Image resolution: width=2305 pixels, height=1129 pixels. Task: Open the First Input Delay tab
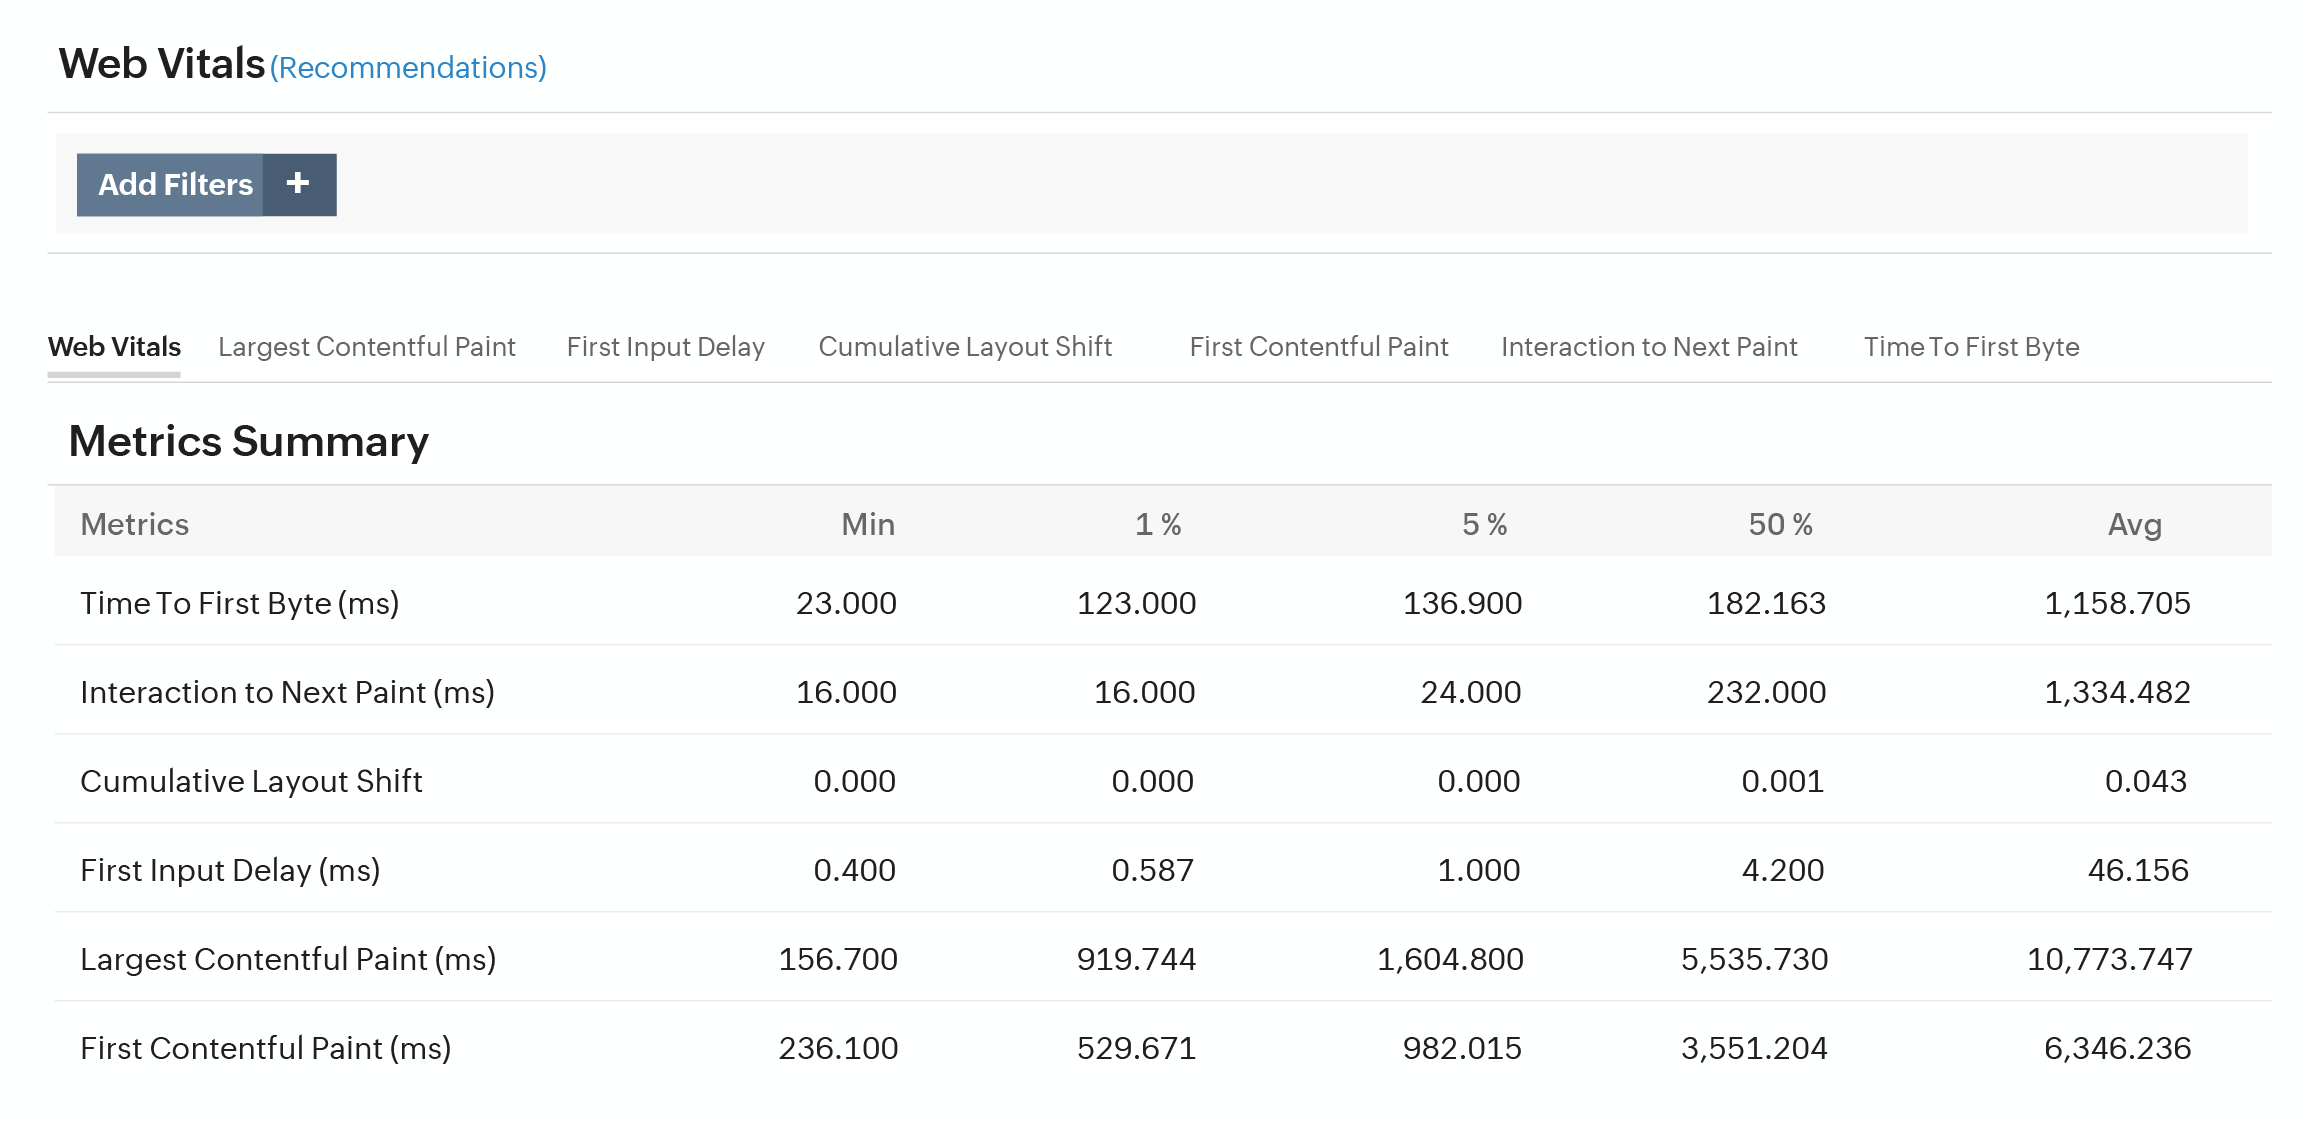[666, 347]
